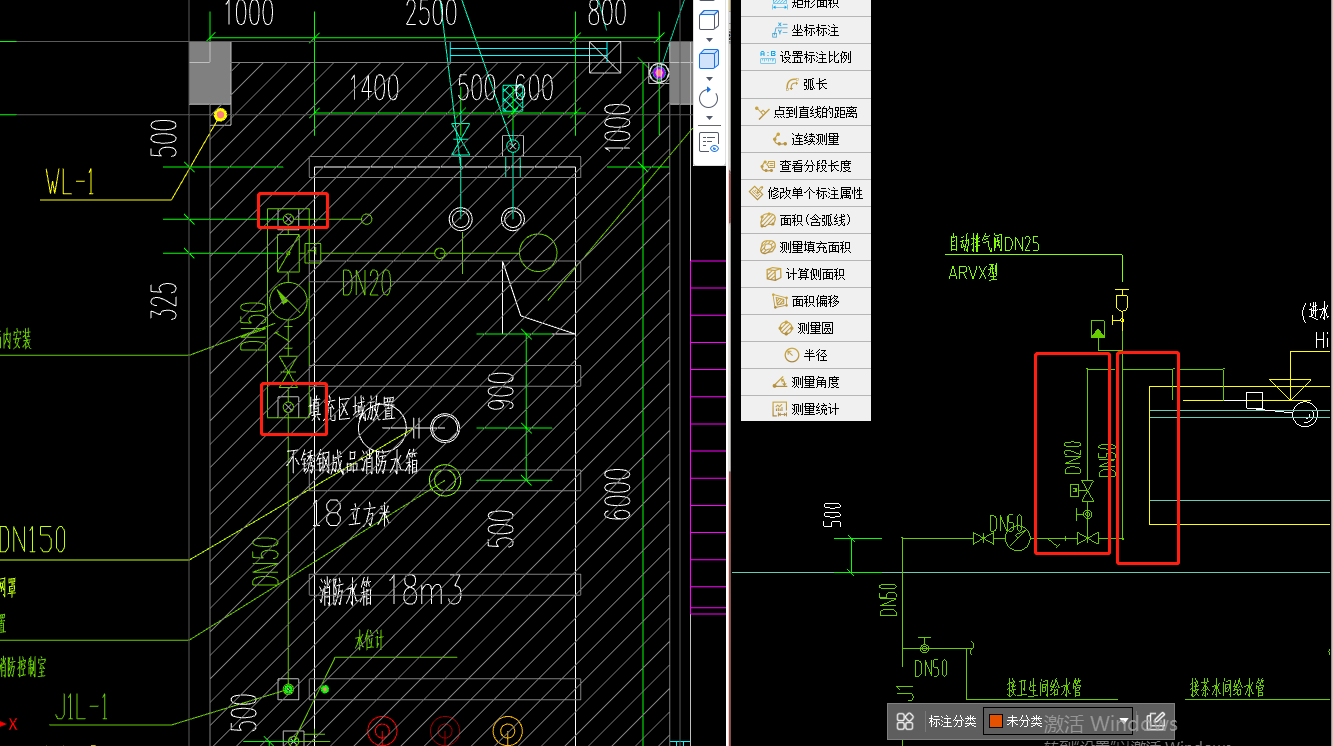
Task: Select the wireframe cube view icon
Action: coord(709,20)
